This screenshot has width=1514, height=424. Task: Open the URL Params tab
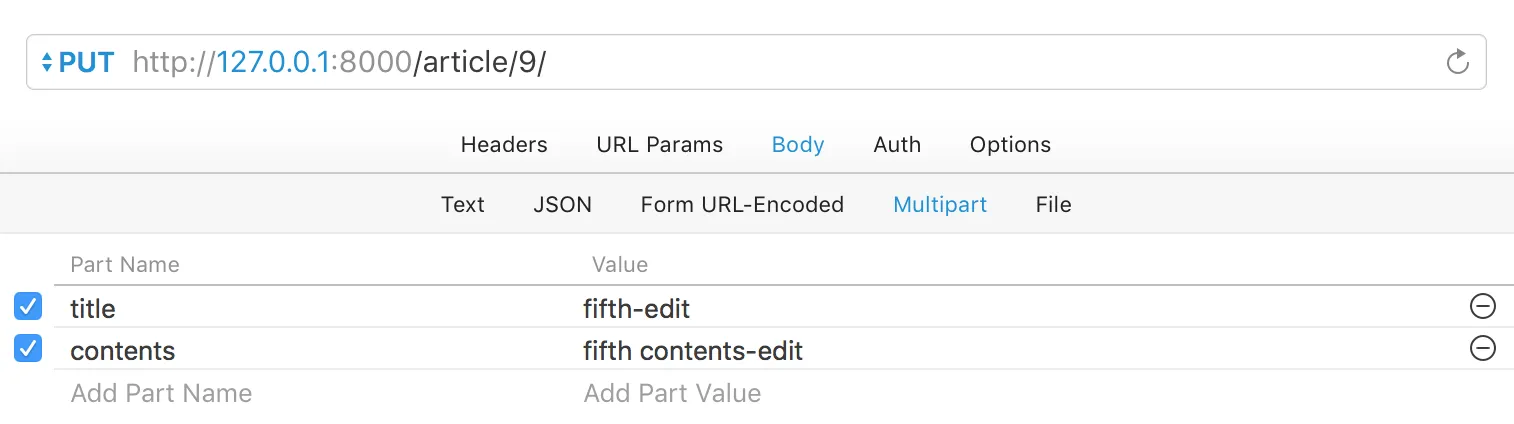[659, 144]
